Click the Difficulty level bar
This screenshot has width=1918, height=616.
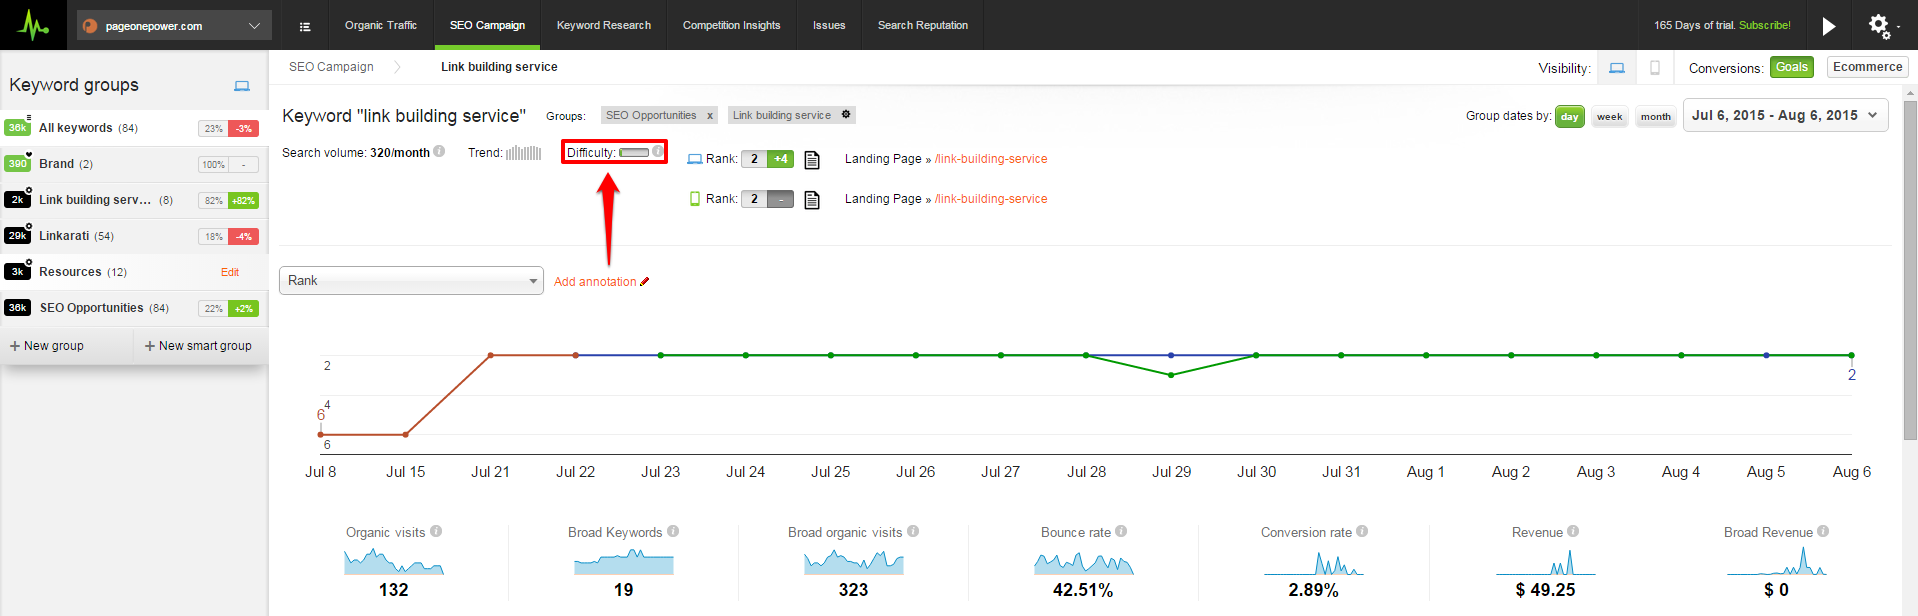pyautogui.click(x=634, y=153)
